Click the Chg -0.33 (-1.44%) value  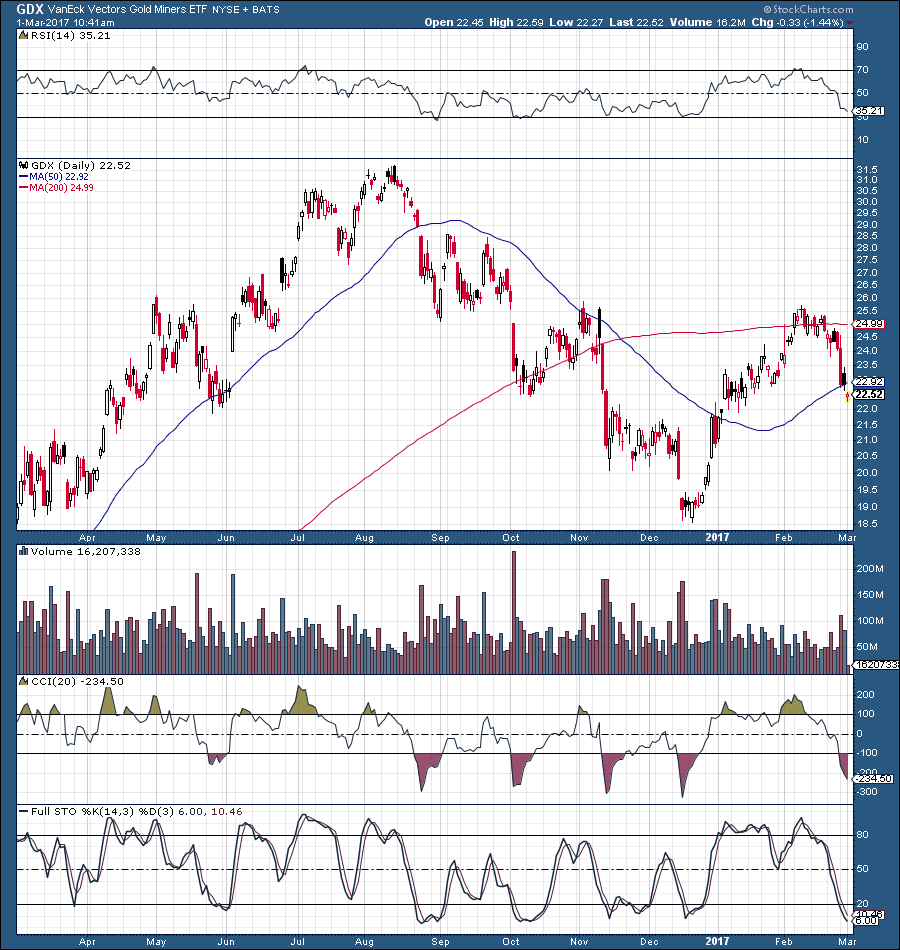tap(798, 22)
